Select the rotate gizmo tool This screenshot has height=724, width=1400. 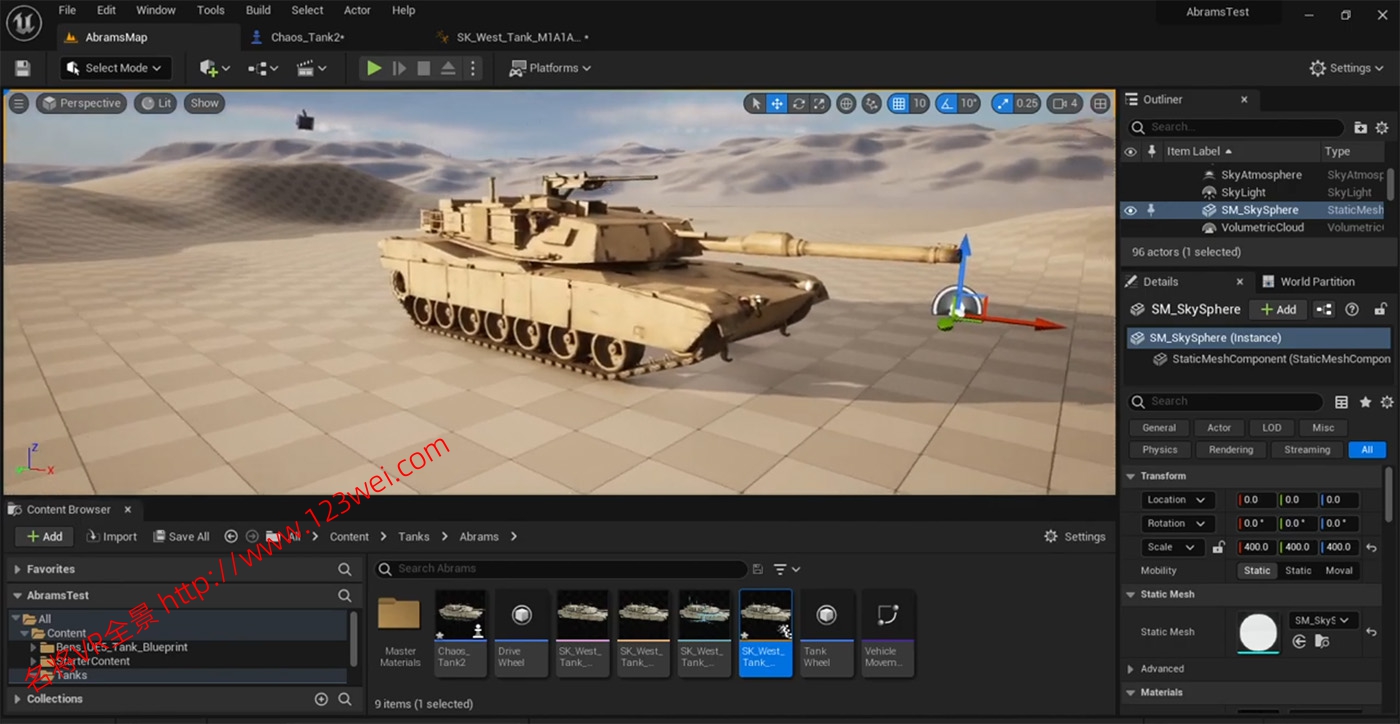[798, 103]
